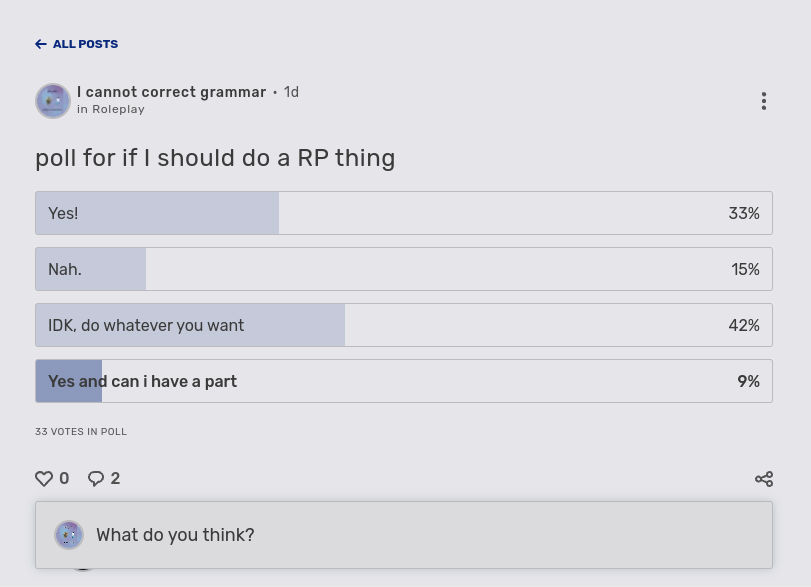Click the comment count number 2
The image size is (811, 587).
[115, 479]
